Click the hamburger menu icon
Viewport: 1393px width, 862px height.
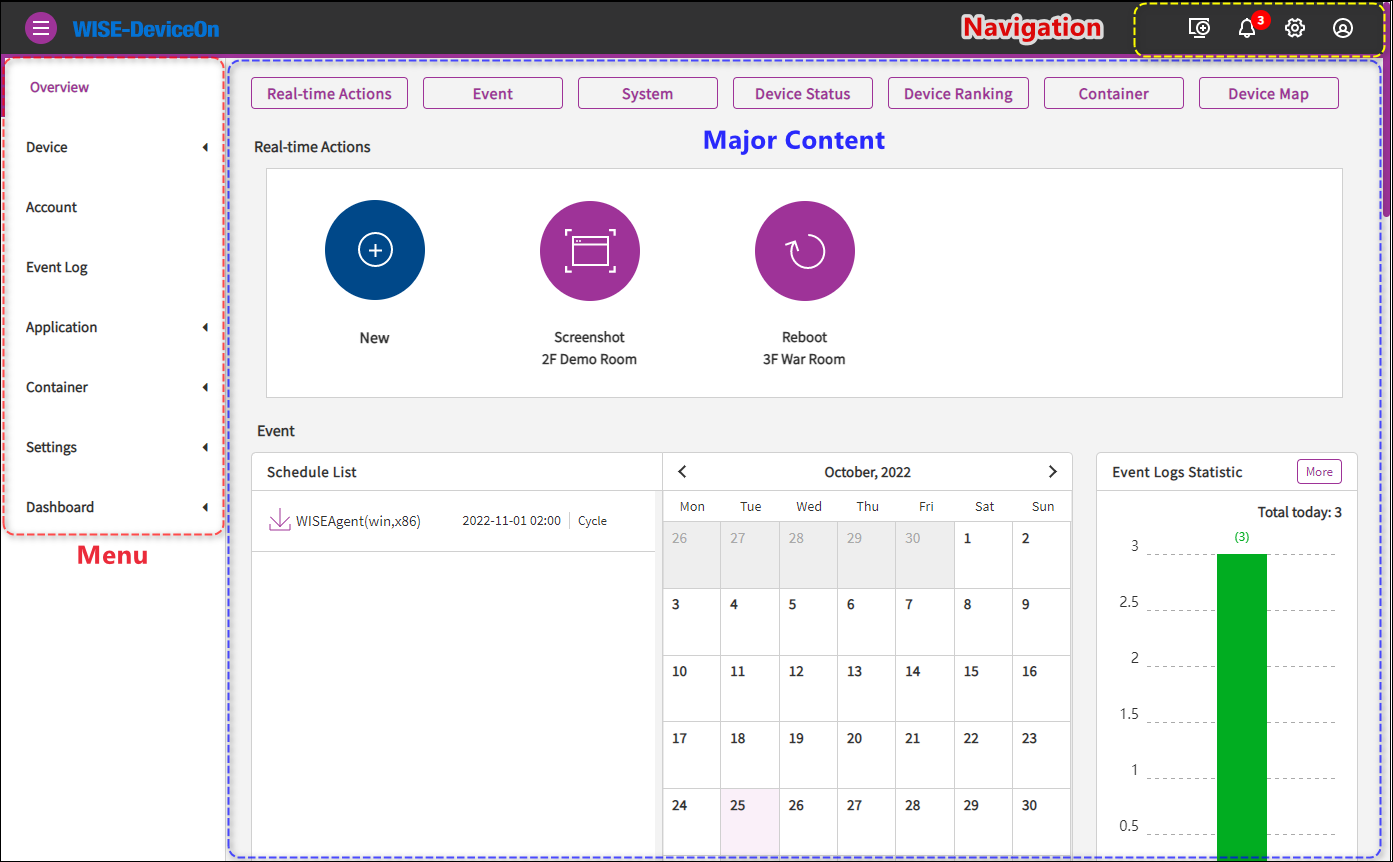coord(41,28)
